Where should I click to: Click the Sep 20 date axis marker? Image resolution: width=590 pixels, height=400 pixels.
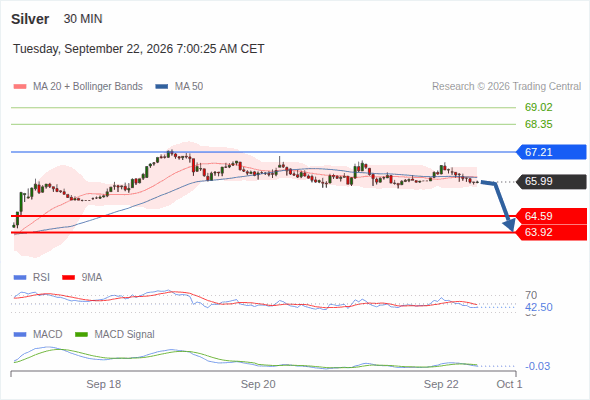(258, 384)
